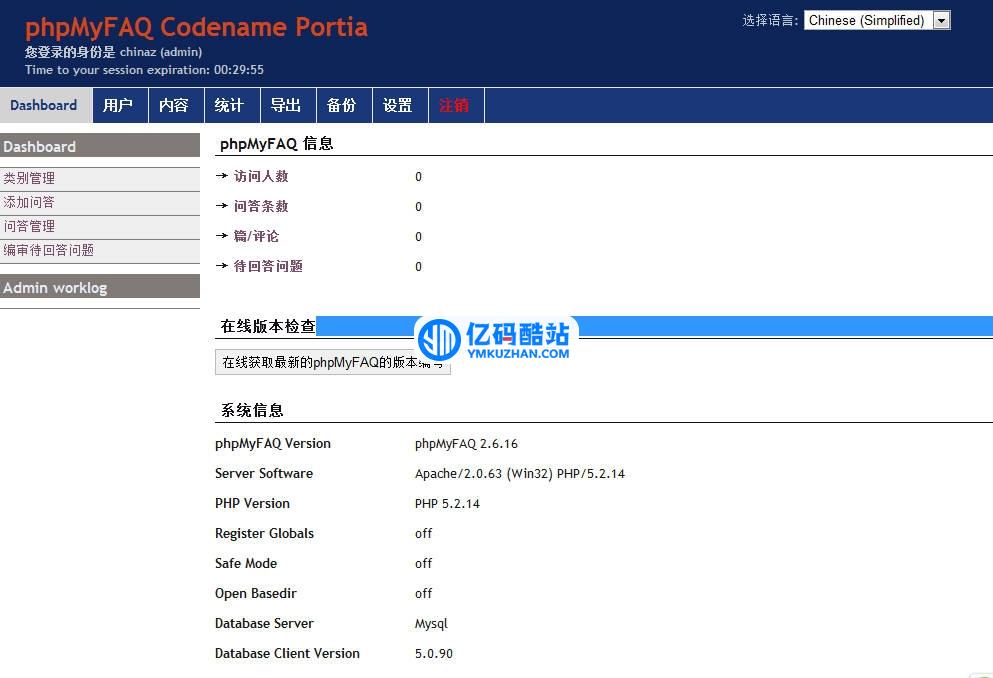Image resolution: width=993 pixels, height=678 pixels.
Task: Open 类别管理 in the sidebar
Action: pos(29,178)
